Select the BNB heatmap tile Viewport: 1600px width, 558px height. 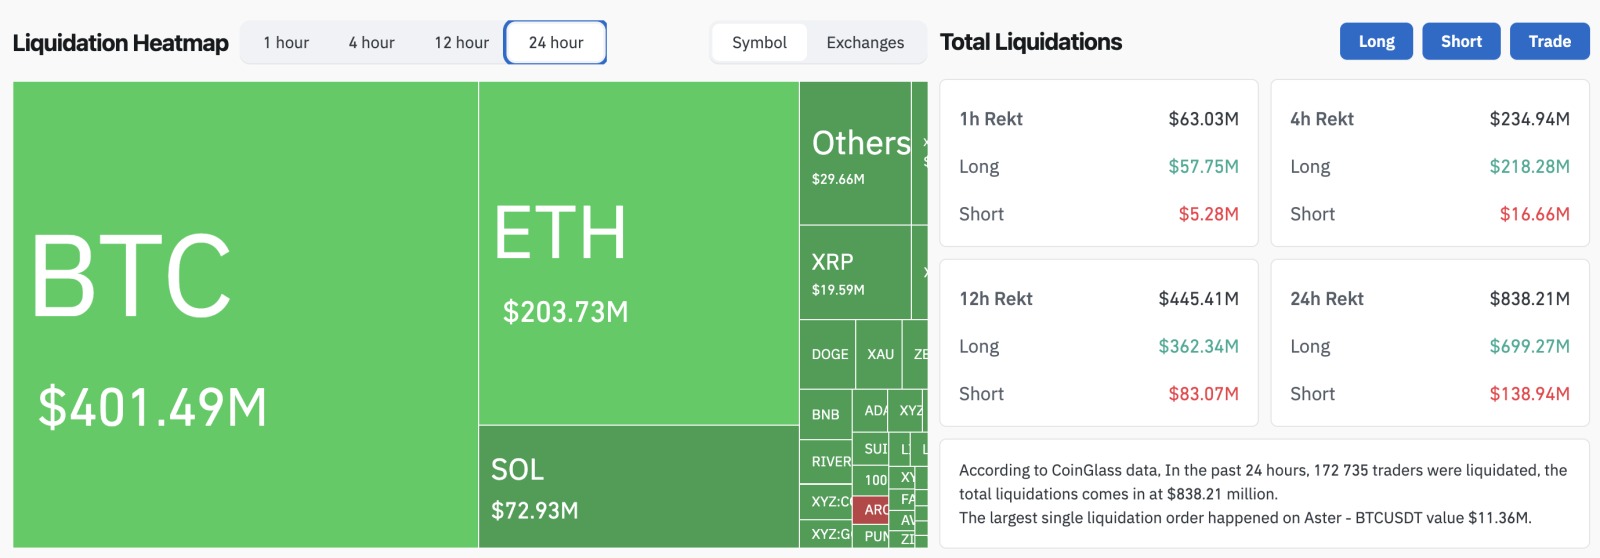[825, 414]
